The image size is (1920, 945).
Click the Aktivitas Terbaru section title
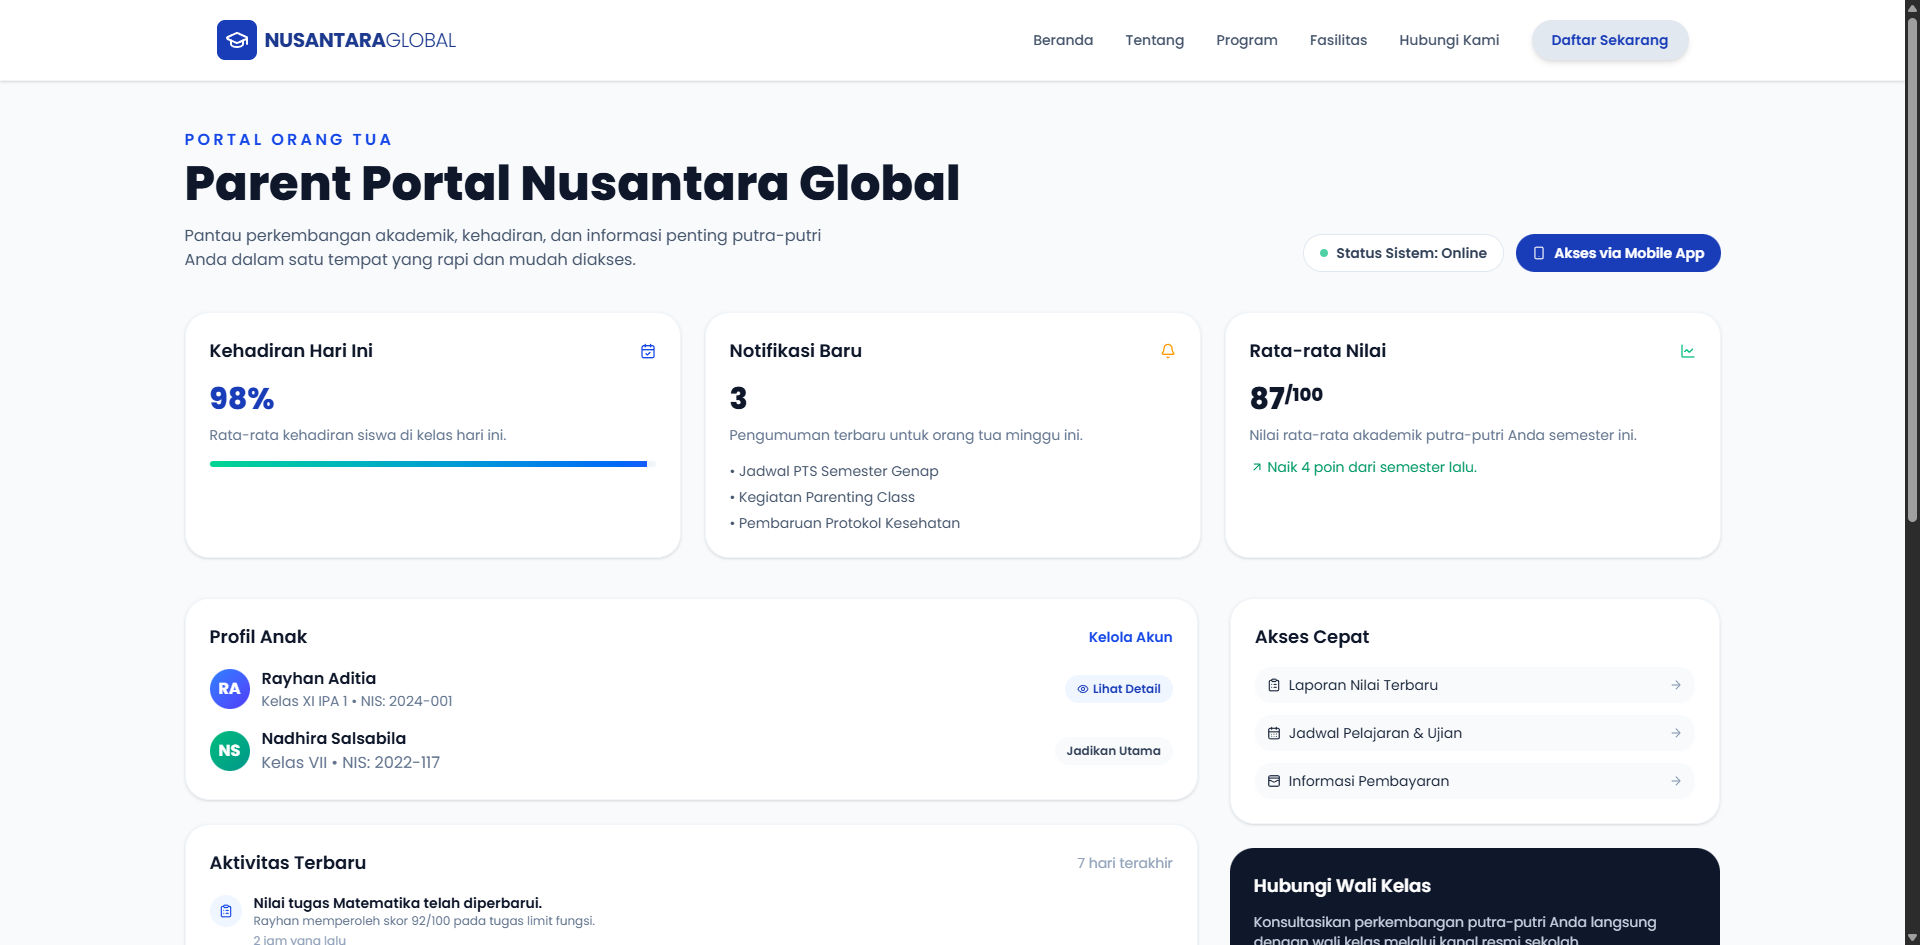(x=288, y=863)
